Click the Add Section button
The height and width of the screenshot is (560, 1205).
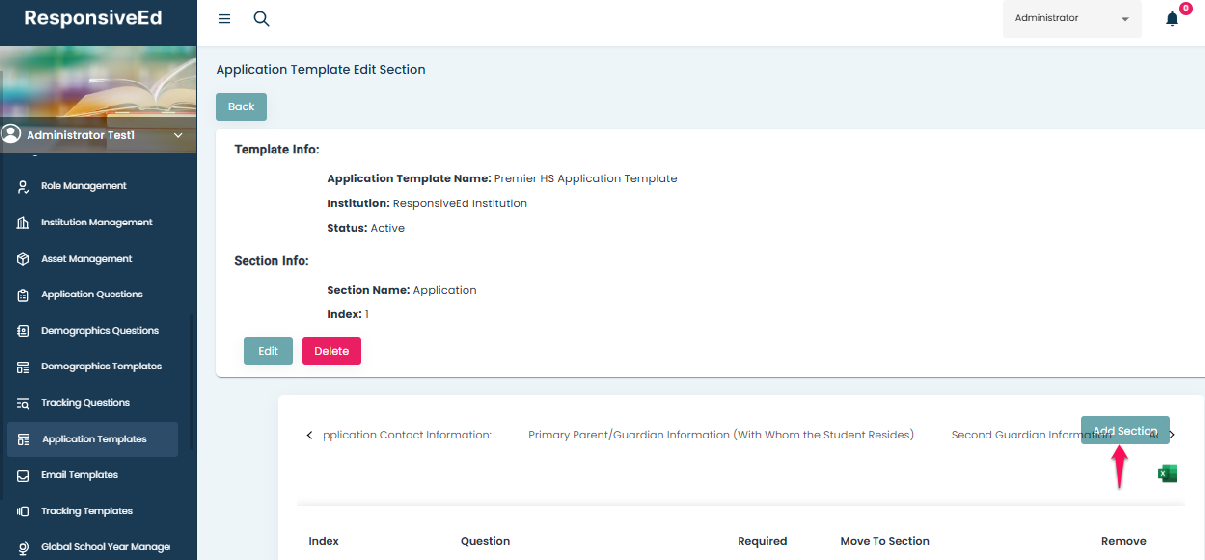pos(1124,431)
